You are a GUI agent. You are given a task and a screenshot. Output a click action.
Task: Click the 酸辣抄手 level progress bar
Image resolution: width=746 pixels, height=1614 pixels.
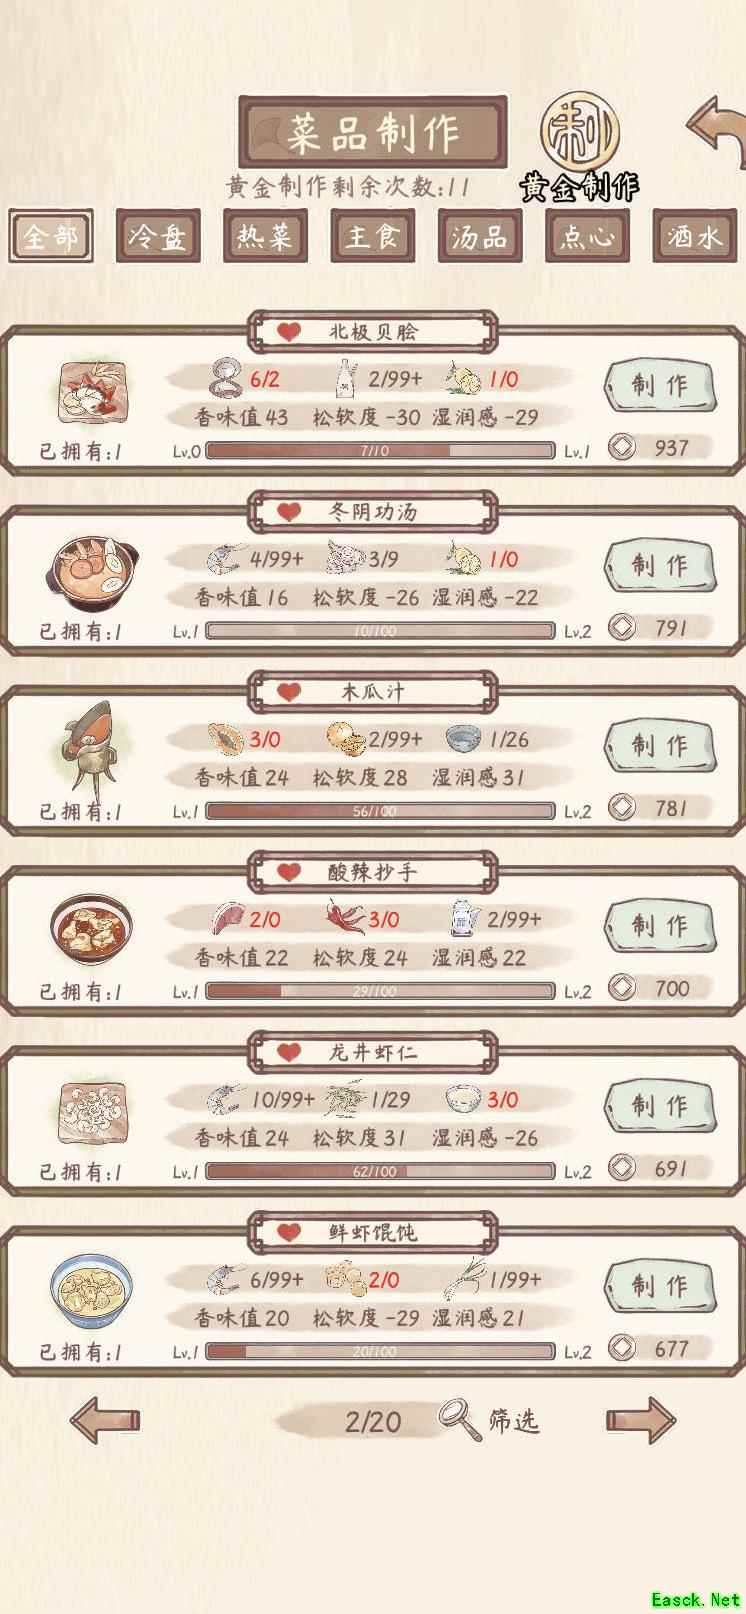tap(380, 991)
